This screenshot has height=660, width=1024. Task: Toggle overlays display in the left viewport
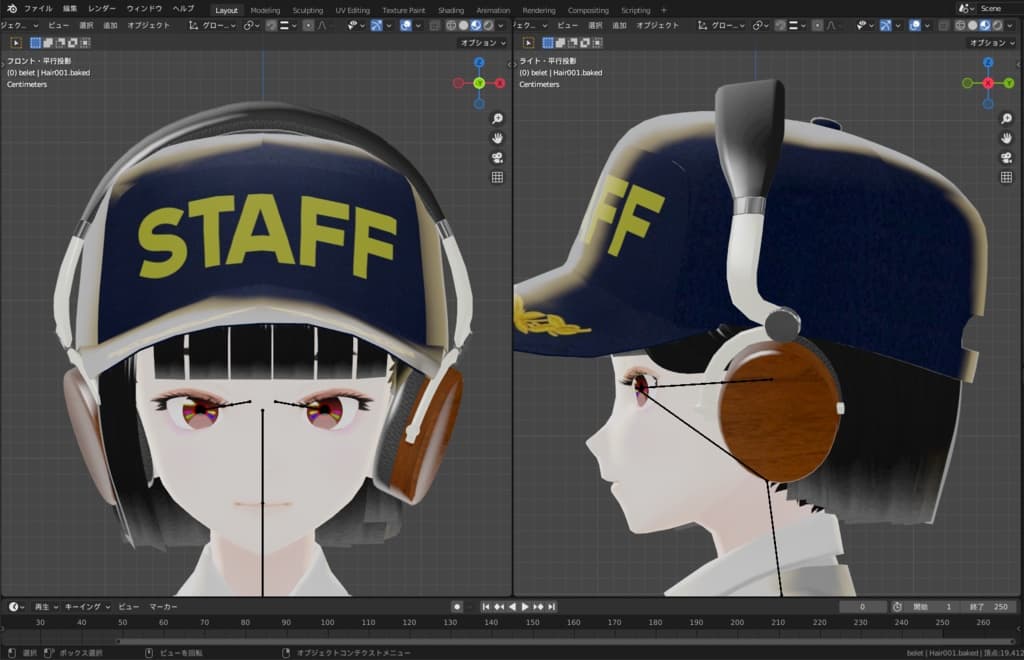click(x=406, y=26)
